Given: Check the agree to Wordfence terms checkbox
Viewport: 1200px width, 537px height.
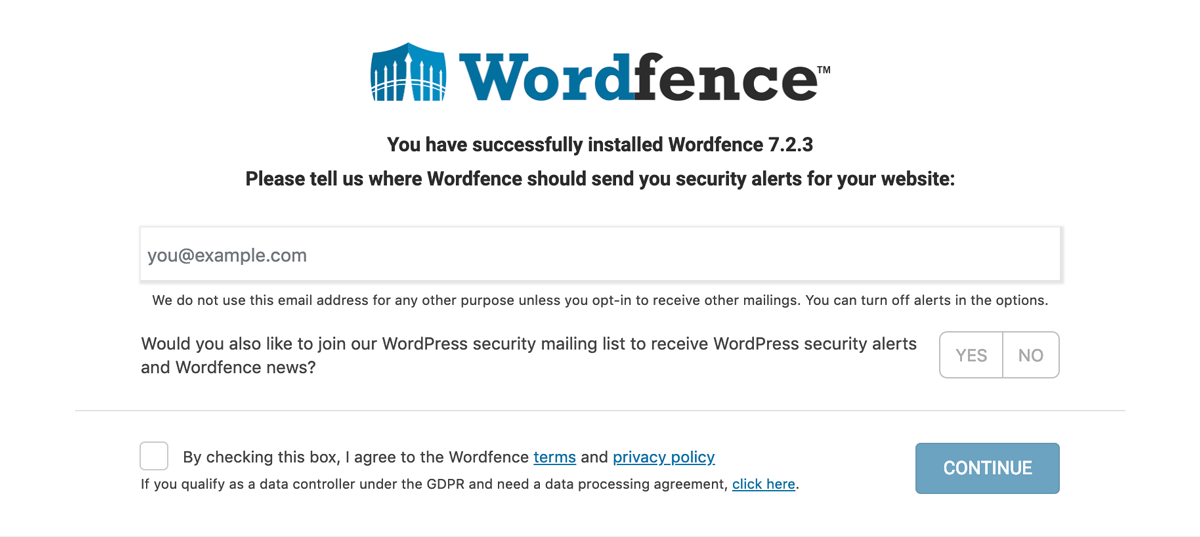Looking at the screenshot, I should coord(154,456).
